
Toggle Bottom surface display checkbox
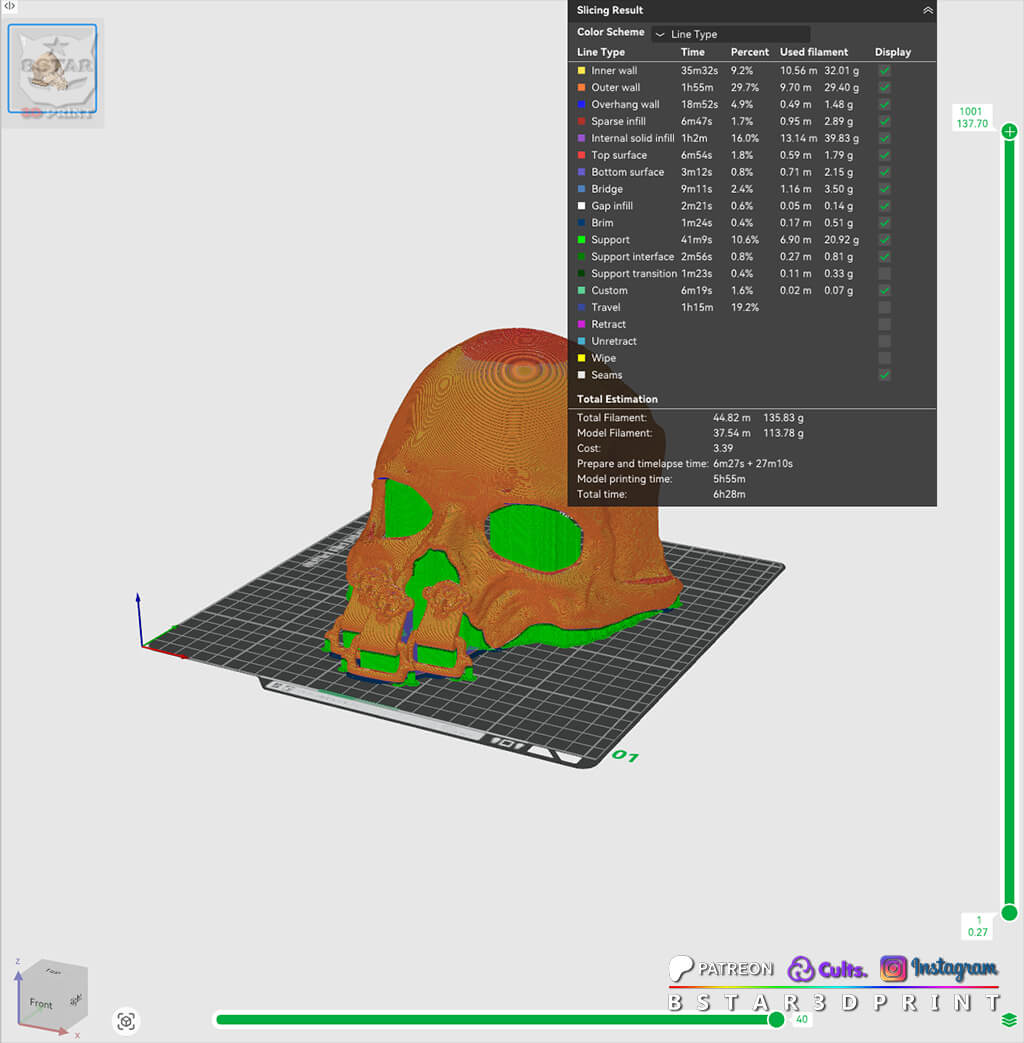(884, 172)
